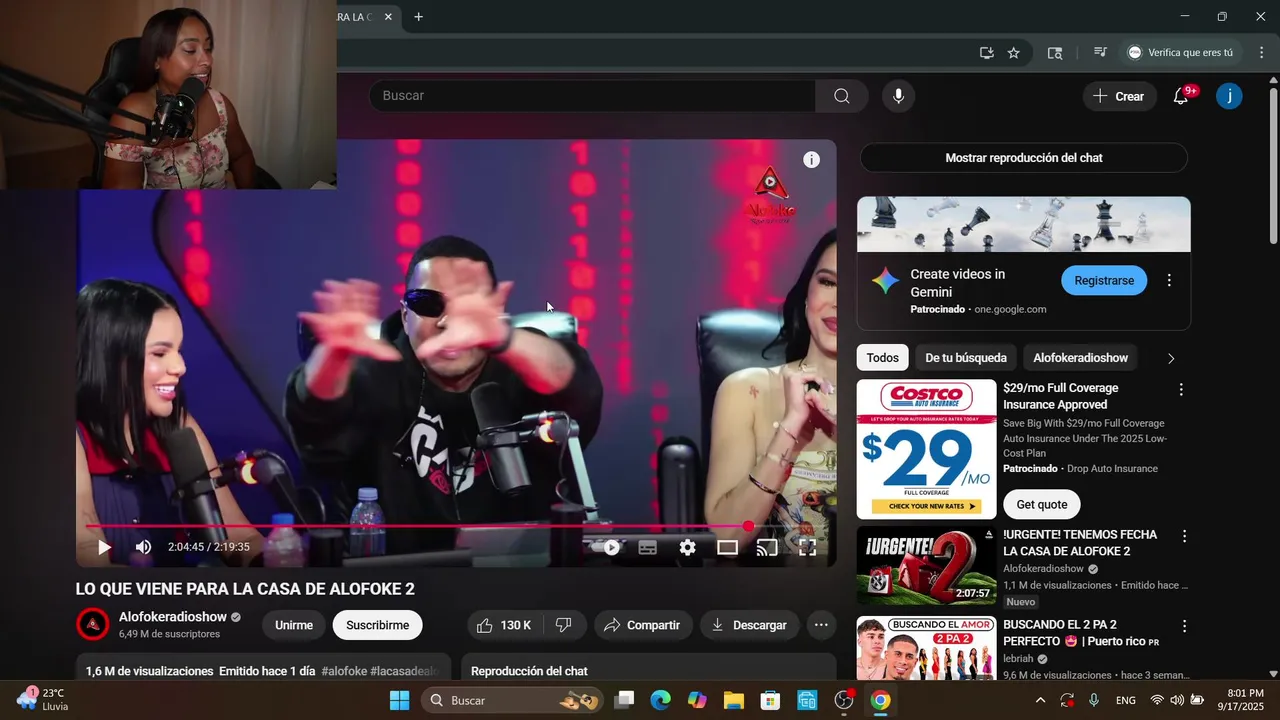The height and width of the screenshot is (720, 1280).
Task: Click #alofoke hashtag in description
Action: [343, 671]
